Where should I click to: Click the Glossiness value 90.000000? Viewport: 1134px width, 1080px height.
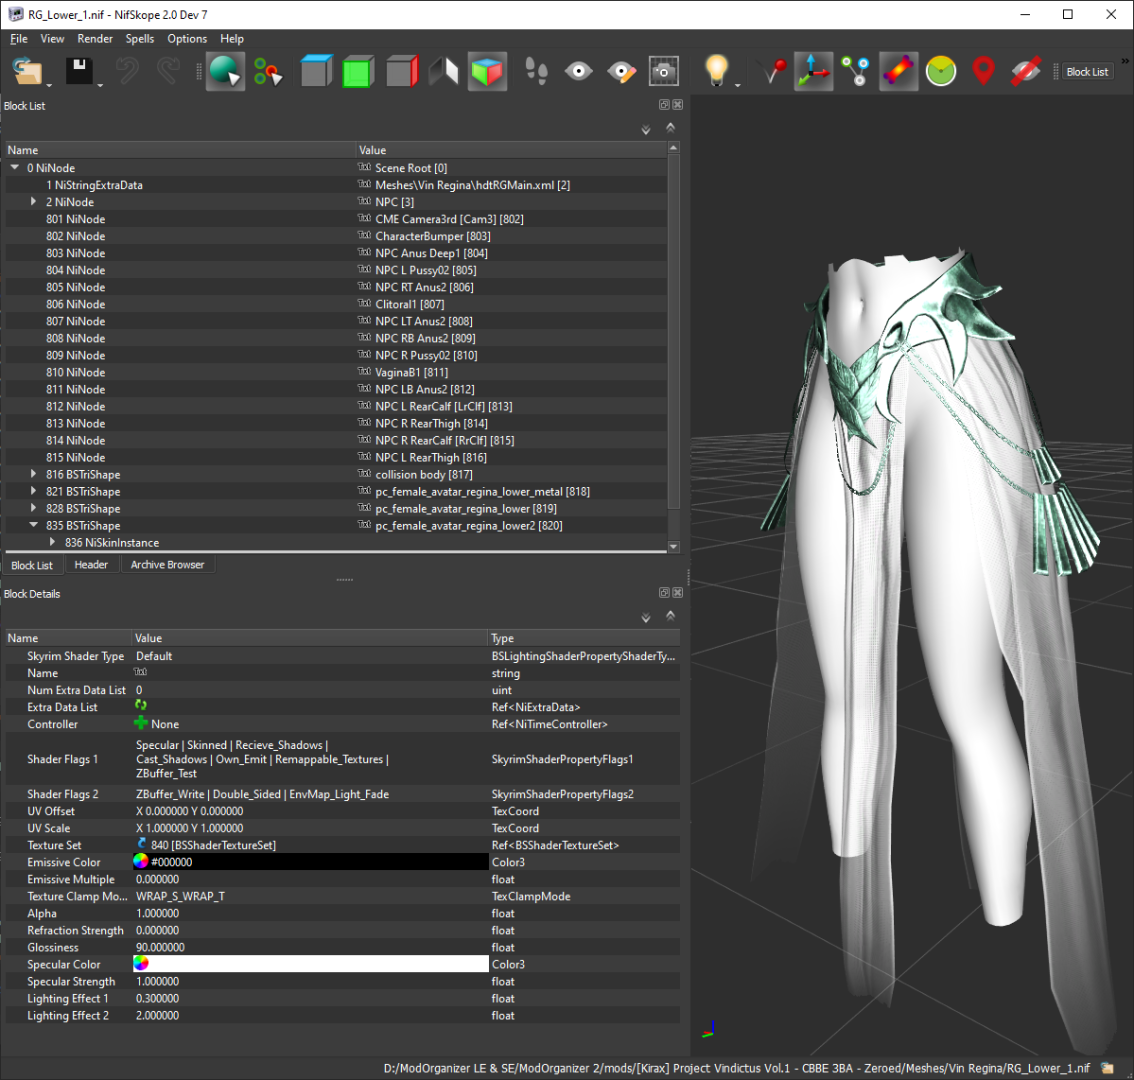(x=161, y=948)
